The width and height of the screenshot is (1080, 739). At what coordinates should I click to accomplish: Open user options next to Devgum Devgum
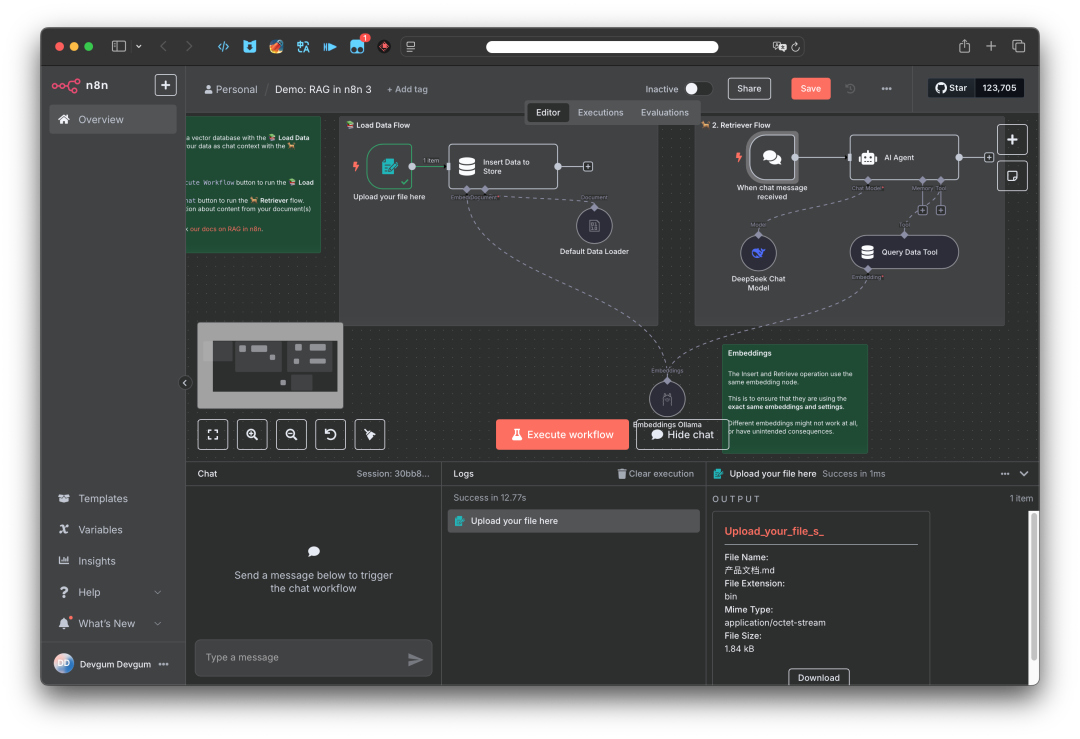coord(163,664)
